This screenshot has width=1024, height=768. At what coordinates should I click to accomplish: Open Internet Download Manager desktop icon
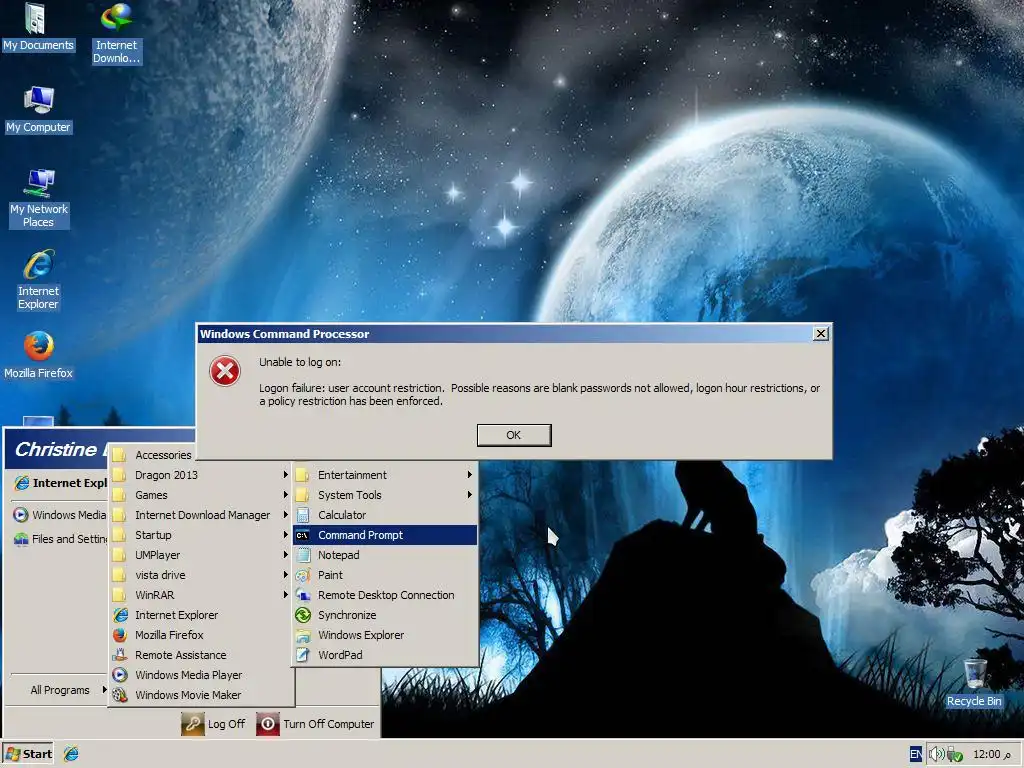(116, 33)
